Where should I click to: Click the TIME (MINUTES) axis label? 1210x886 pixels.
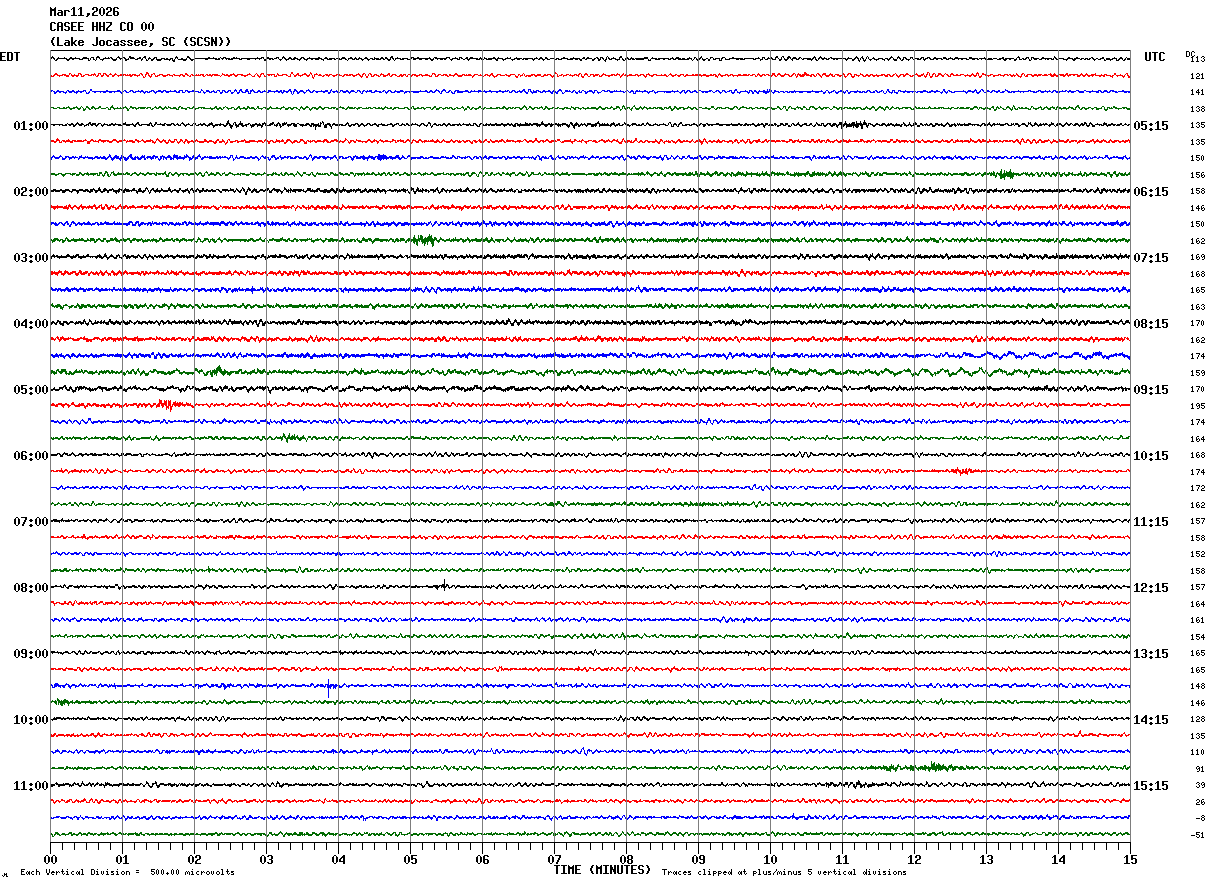point(602,870)
